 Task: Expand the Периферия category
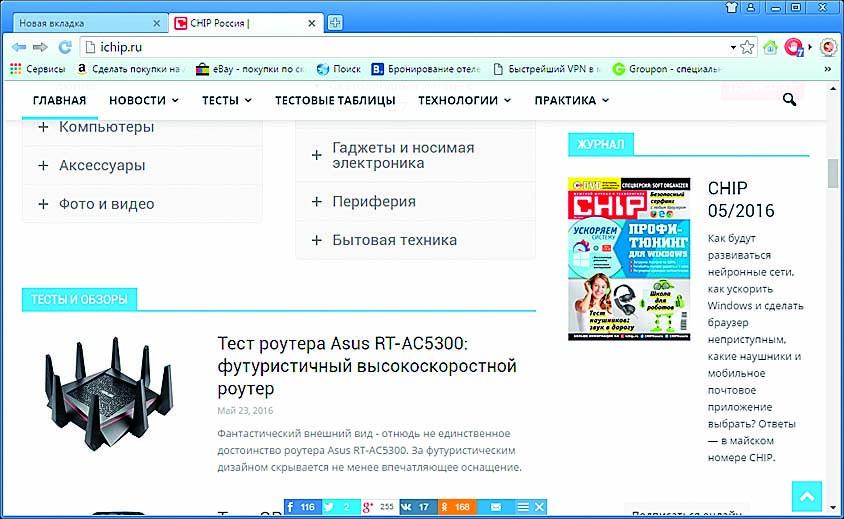point(316,201)
